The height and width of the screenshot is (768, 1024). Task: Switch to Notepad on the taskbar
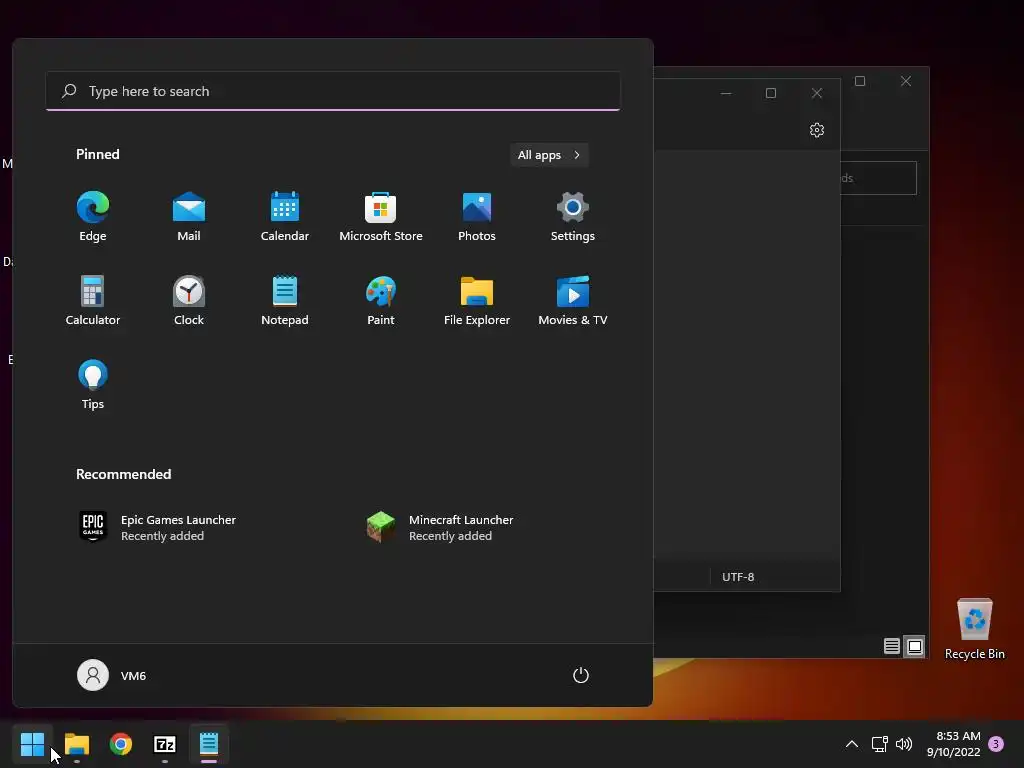(x=209, y=744)
